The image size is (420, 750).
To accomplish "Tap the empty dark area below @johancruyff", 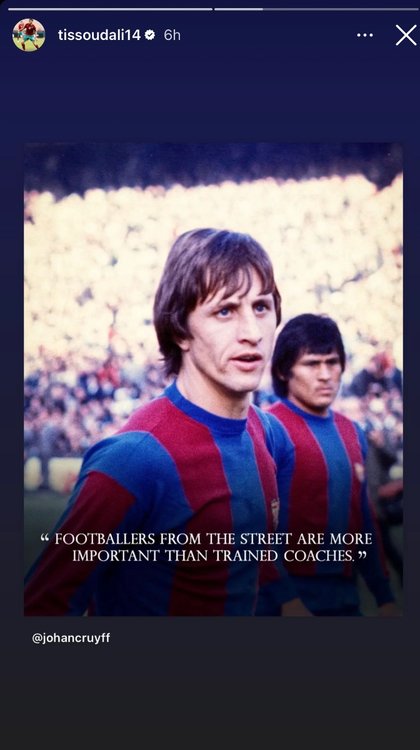I will coord(210,698).
